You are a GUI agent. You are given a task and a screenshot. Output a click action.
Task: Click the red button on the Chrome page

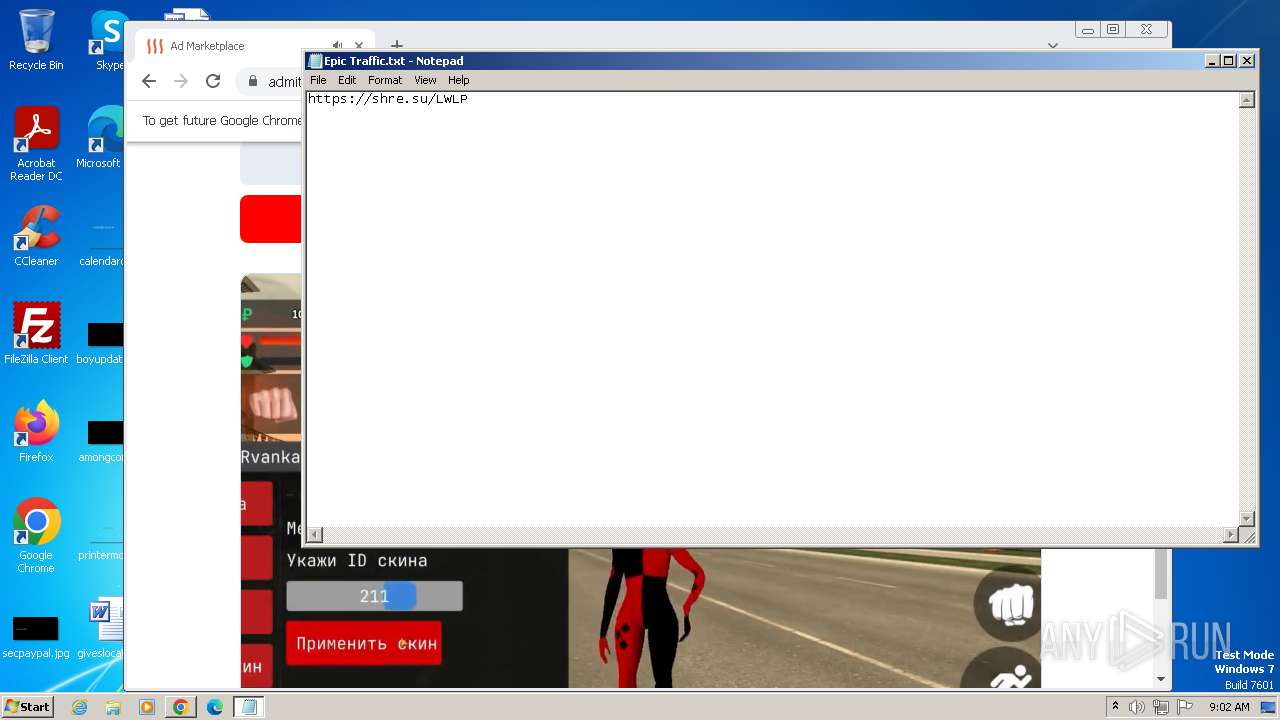coord(271,219)
